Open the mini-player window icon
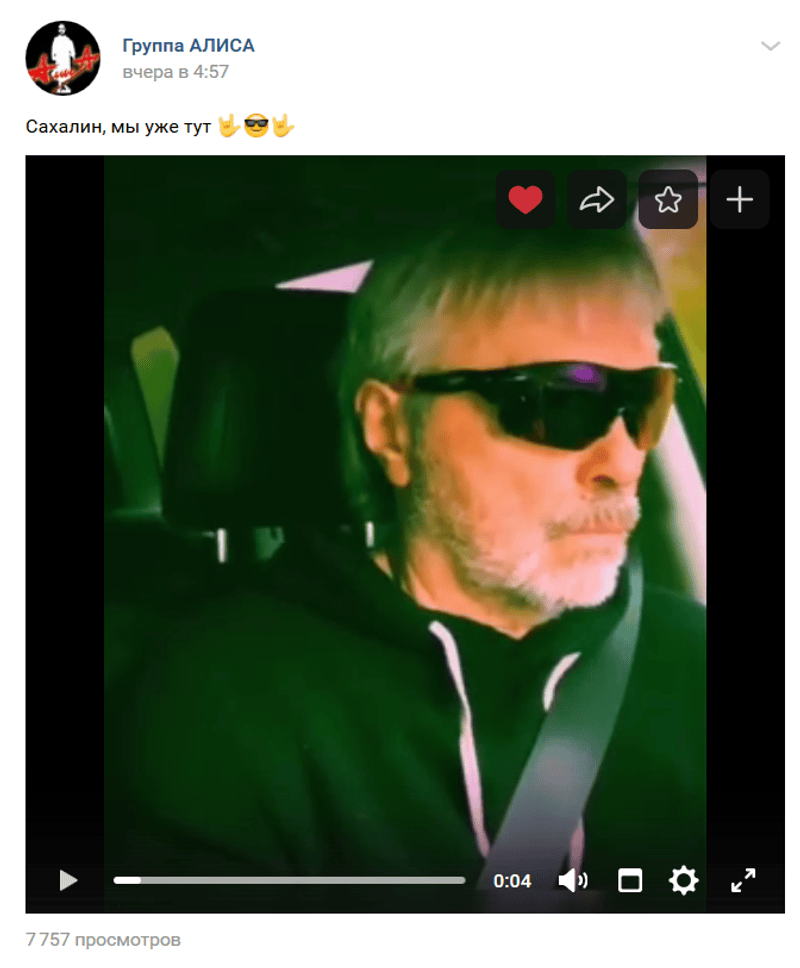The height and width of the screenshot is (968, 800). pyautogui.click(x=630, y=880)
